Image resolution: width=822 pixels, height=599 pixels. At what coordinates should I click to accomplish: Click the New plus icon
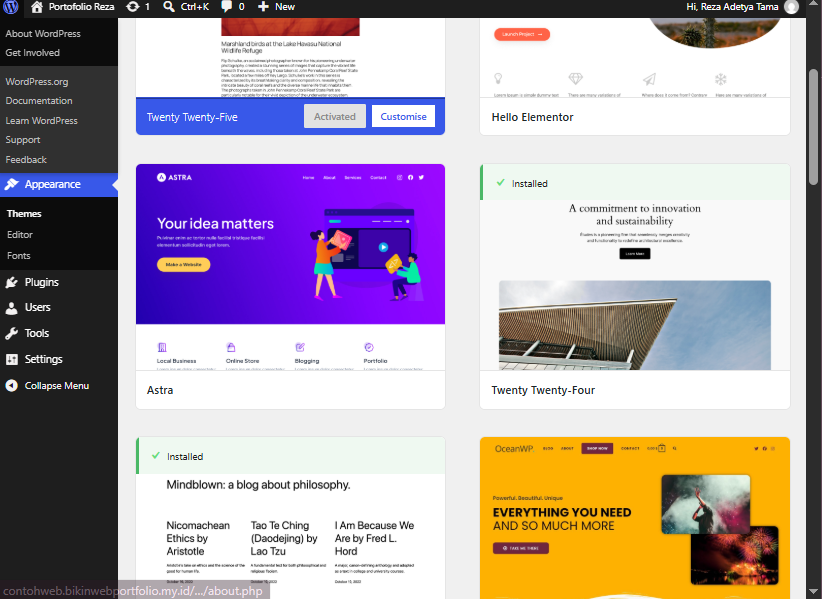[x=263, y=7]
